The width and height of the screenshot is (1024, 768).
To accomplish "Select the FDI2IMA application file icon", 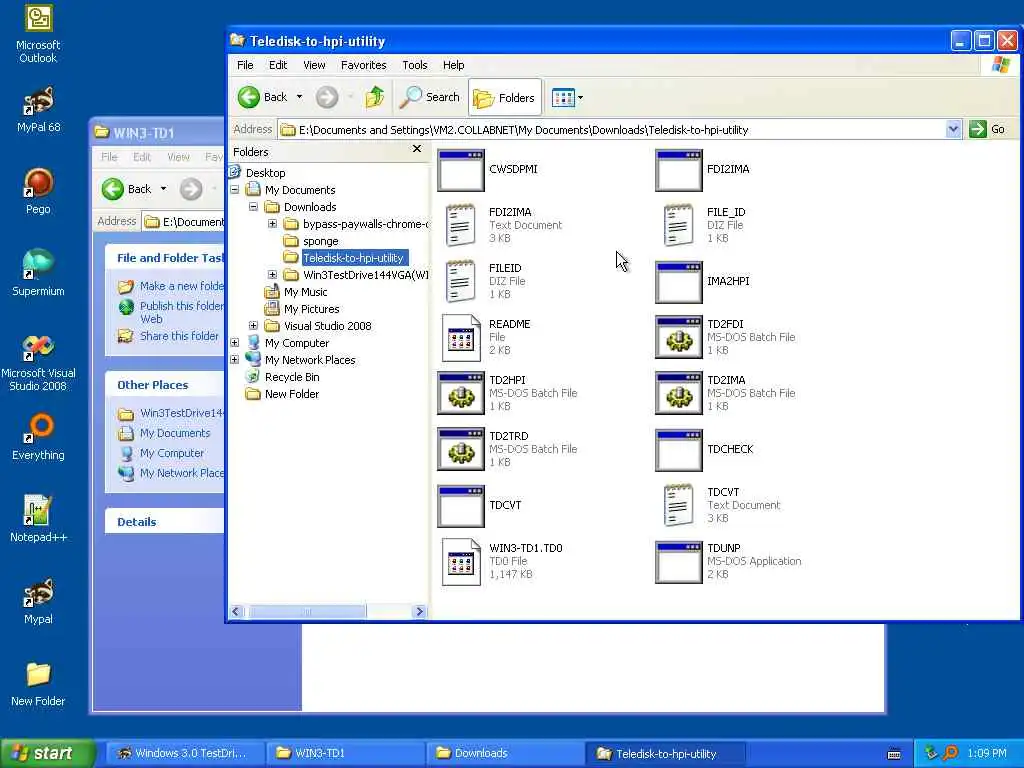I will (x=703, y=170).
